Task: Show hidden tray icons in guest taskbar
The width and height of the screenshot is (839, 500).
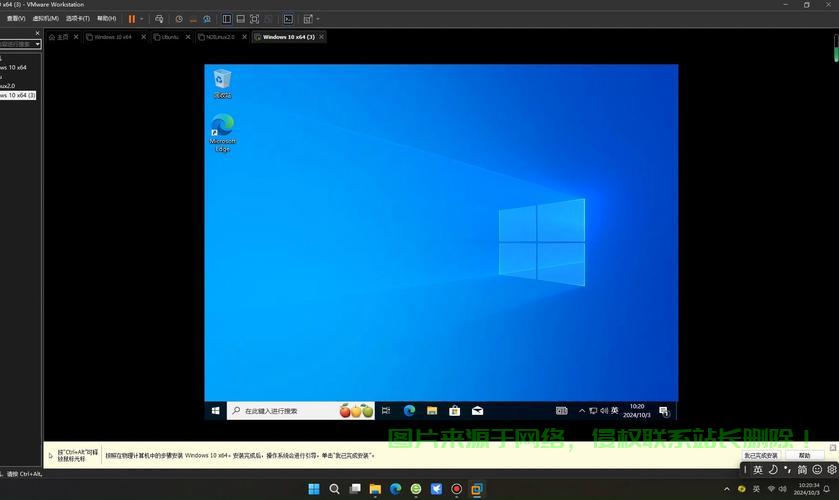Action: tap(582, 410)
